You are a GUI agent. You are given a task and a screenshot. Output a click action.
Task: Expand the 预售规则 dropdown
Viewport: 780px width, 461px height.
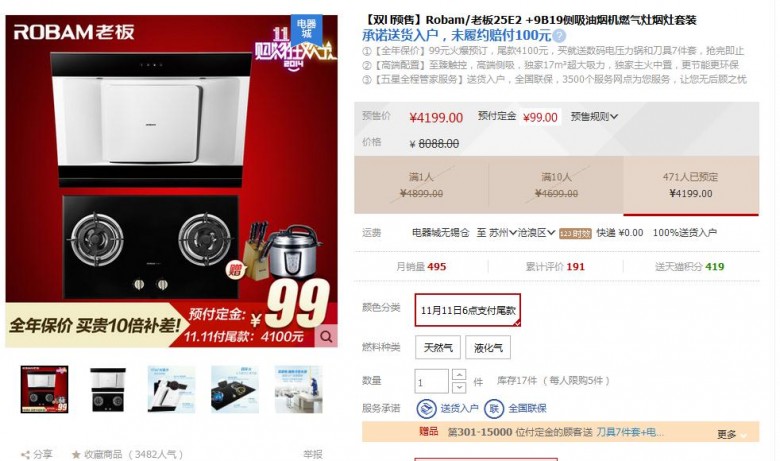[594, 117]
